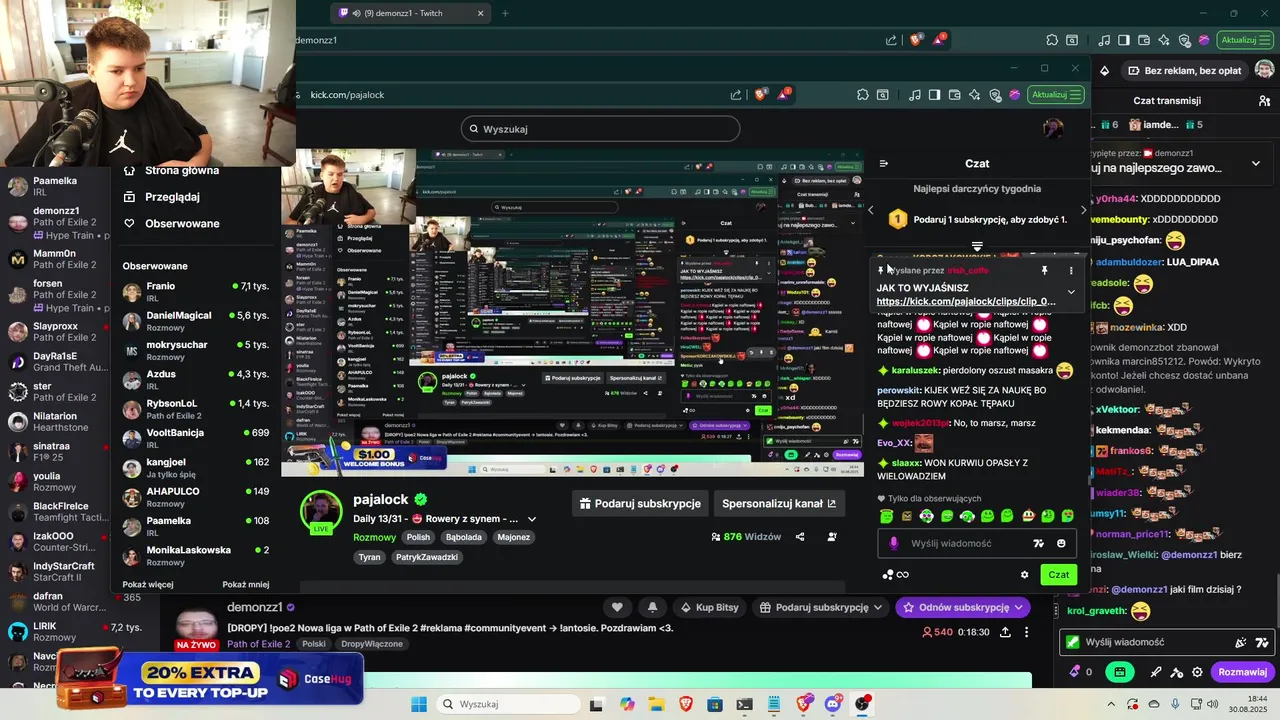This screenshot has height=720, width=1280.
Task: Click Spersonalizuj kanał button
Action: point(779,503)
